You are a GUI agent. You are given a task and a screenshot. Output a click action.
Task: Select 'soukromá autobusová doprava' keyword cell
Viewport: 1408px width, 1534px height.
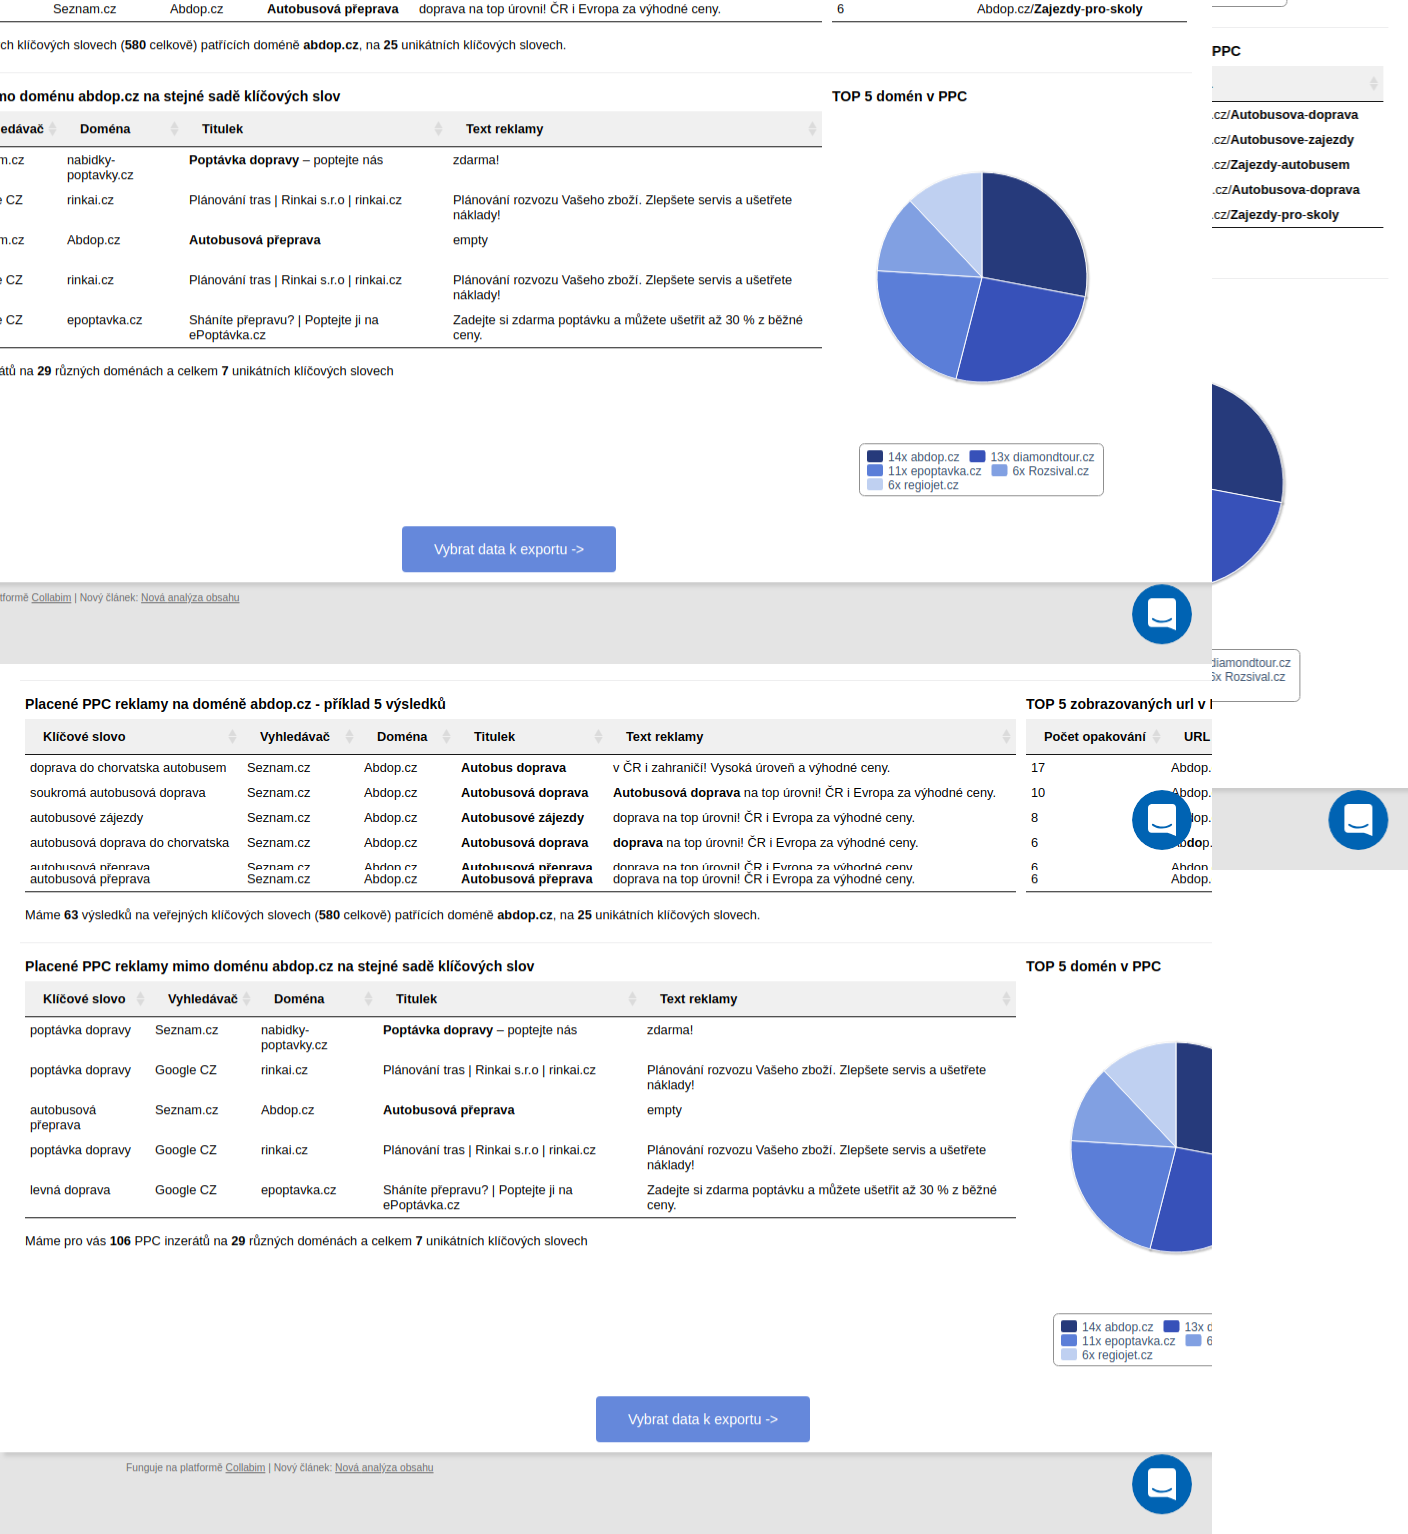[x=117, y=793]
